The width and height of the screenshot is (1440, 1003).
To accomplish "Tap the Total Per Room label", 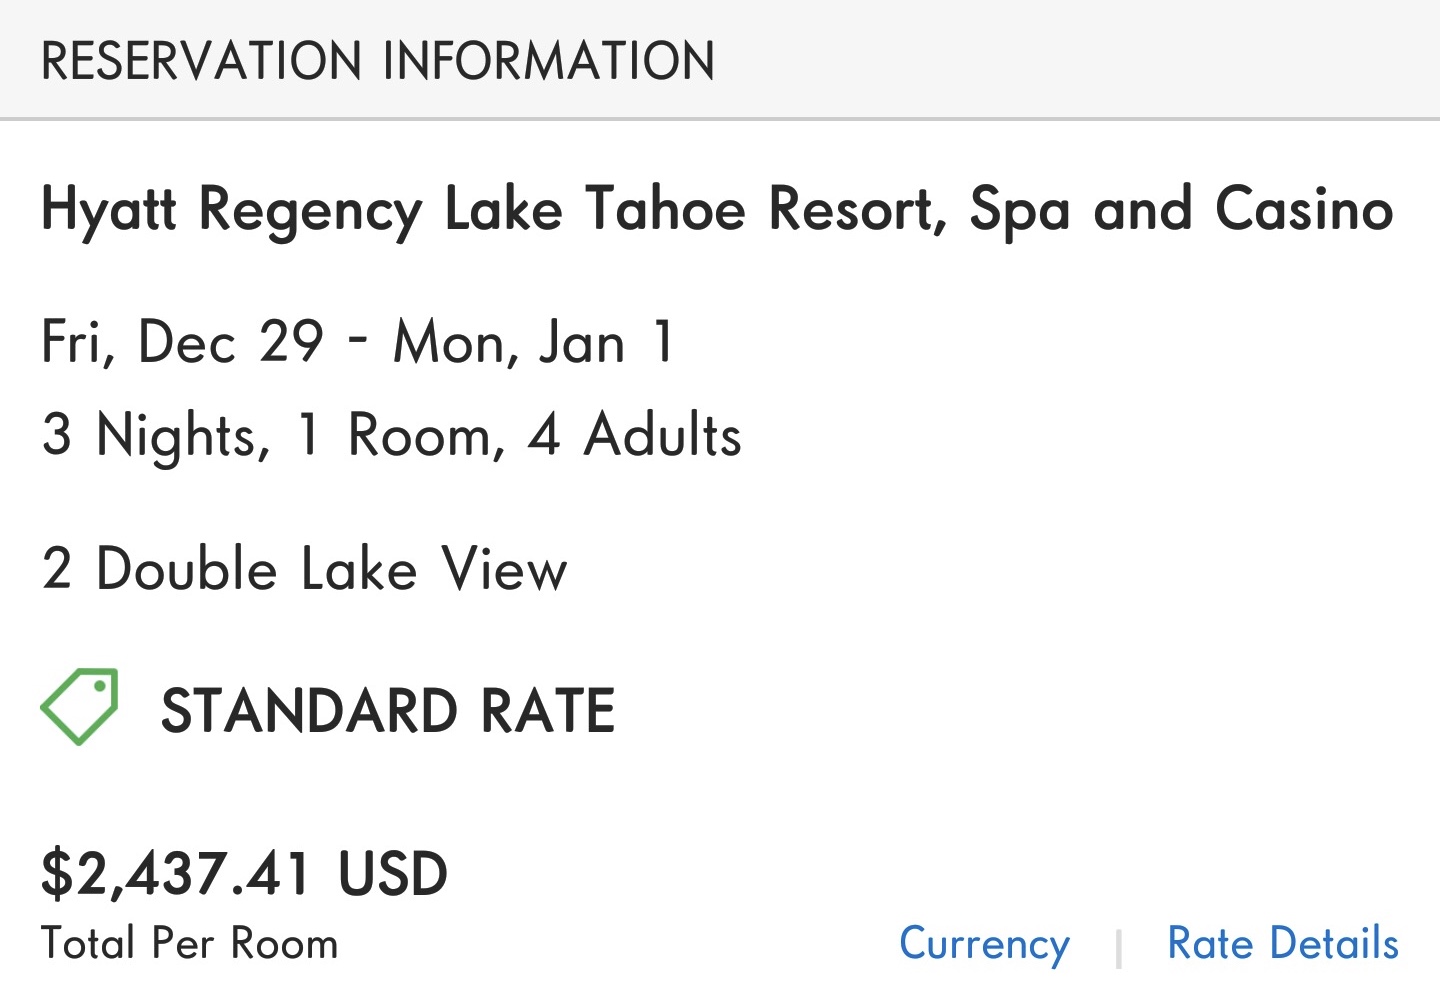I will 190,944.
